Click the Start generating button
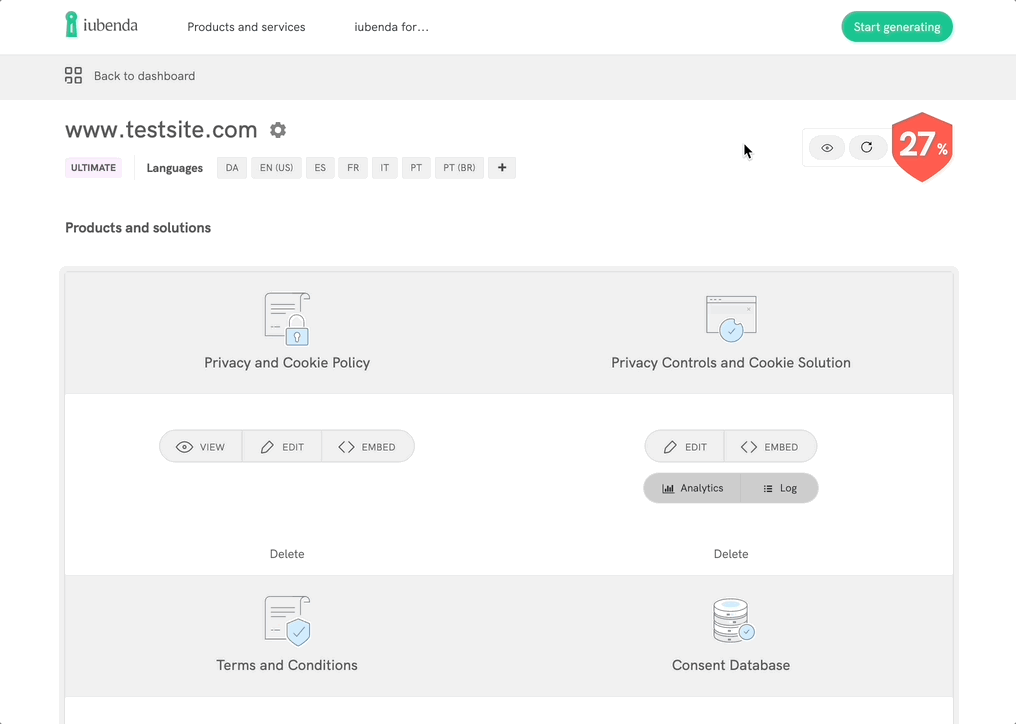Image resolution: width=1016 pixels, height=724 pixels. coord(897,27)
